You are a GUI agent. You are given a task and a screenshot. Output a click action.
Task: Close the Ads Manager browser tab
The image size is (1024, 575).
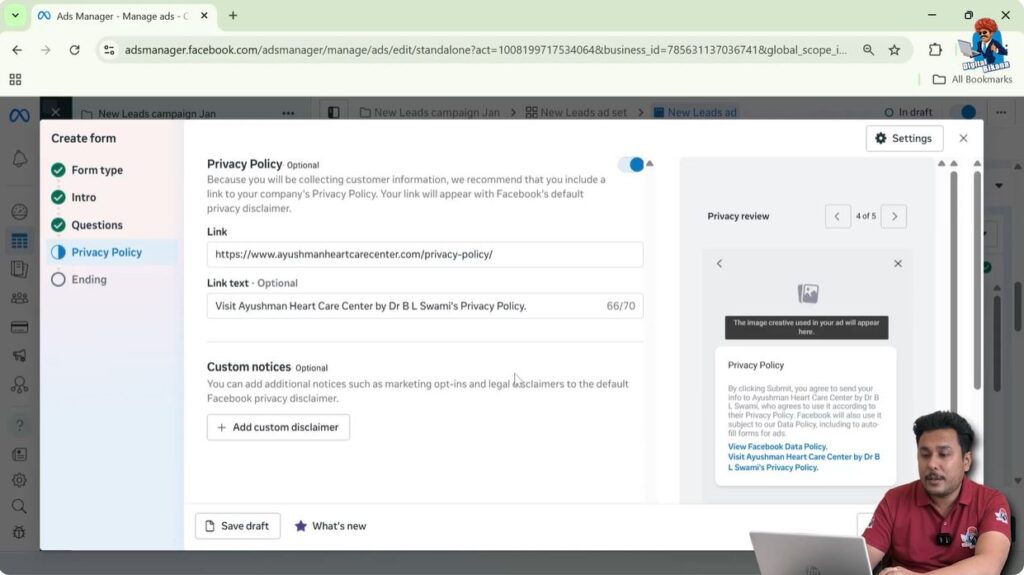click(204, 16)
